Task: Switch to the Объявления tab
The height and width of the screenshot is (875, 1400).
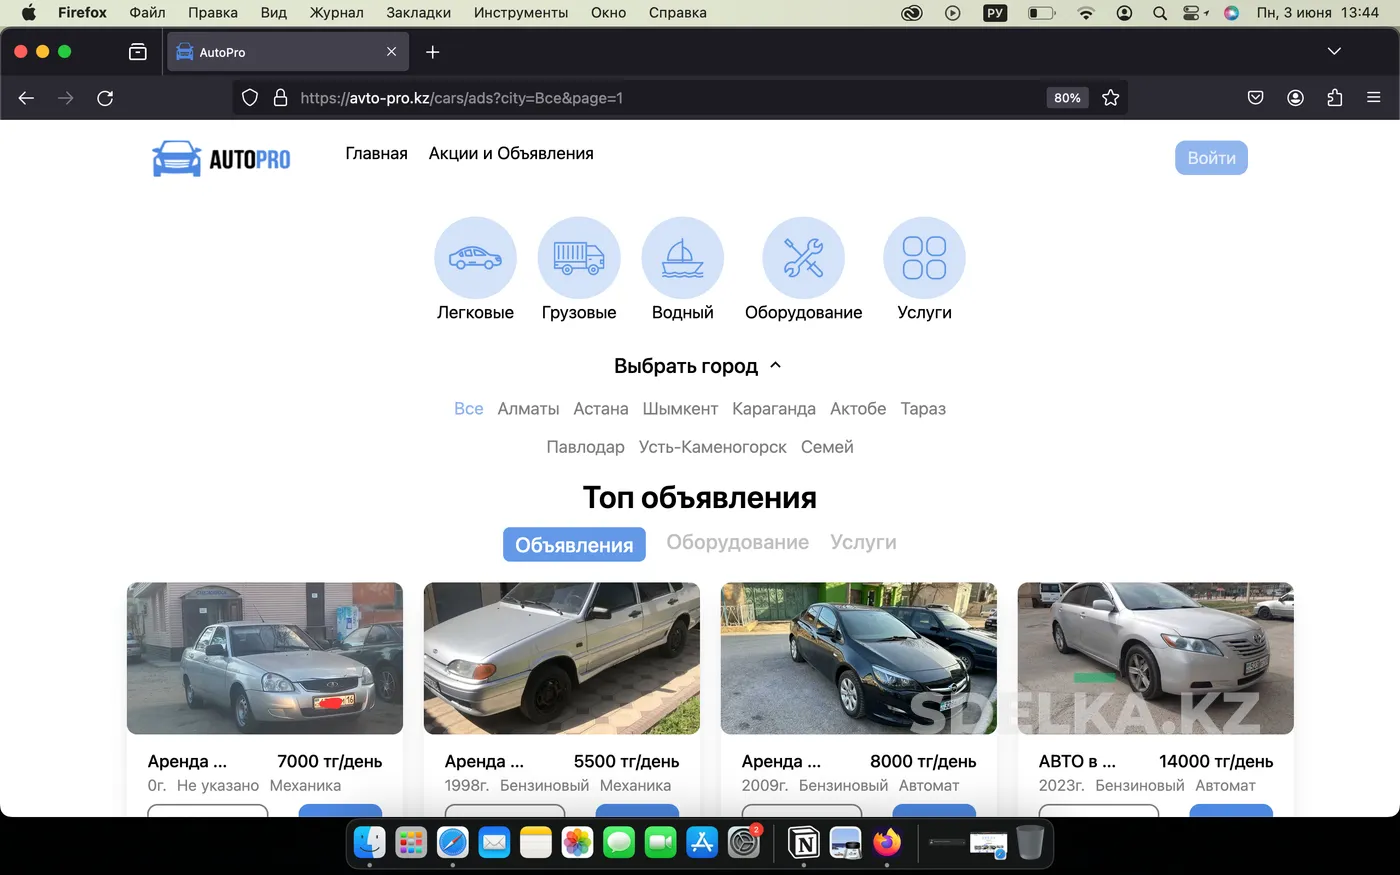Action: click(574, 544)
